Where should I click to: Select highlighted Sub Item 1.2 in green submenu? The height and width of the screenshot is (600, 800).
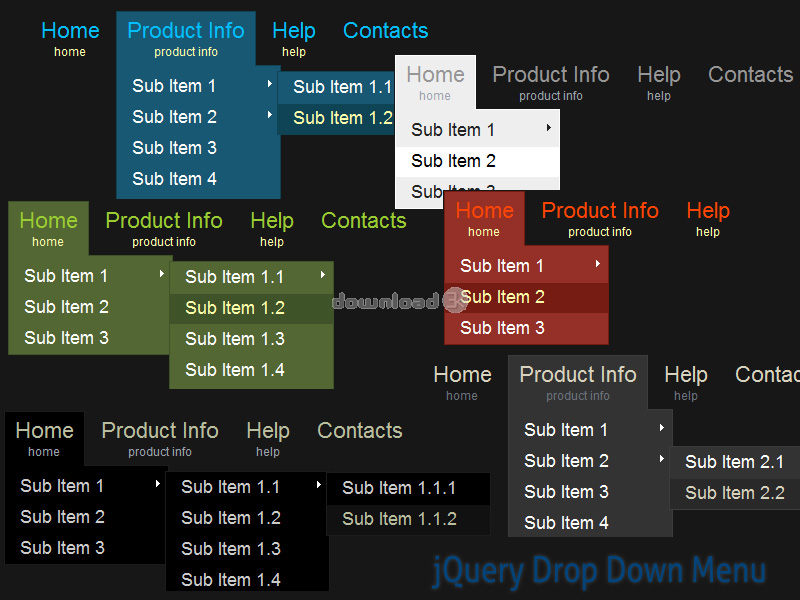[x=252, y=308]
